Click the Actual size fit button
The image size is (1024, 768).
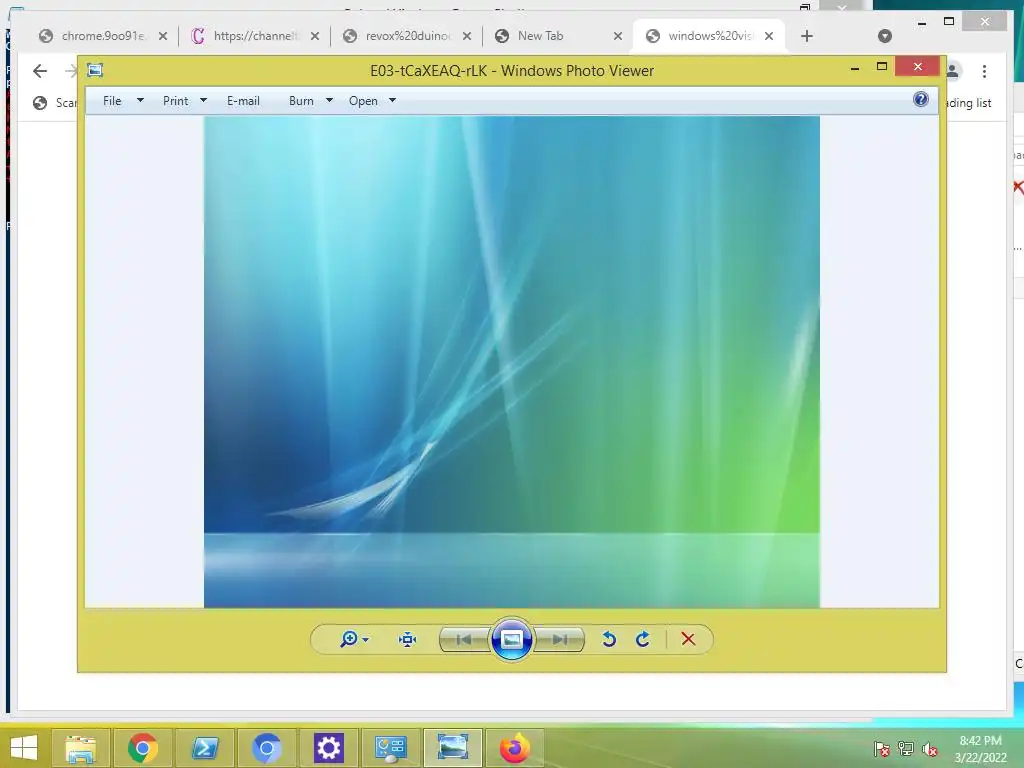click(x=408, y=639)
